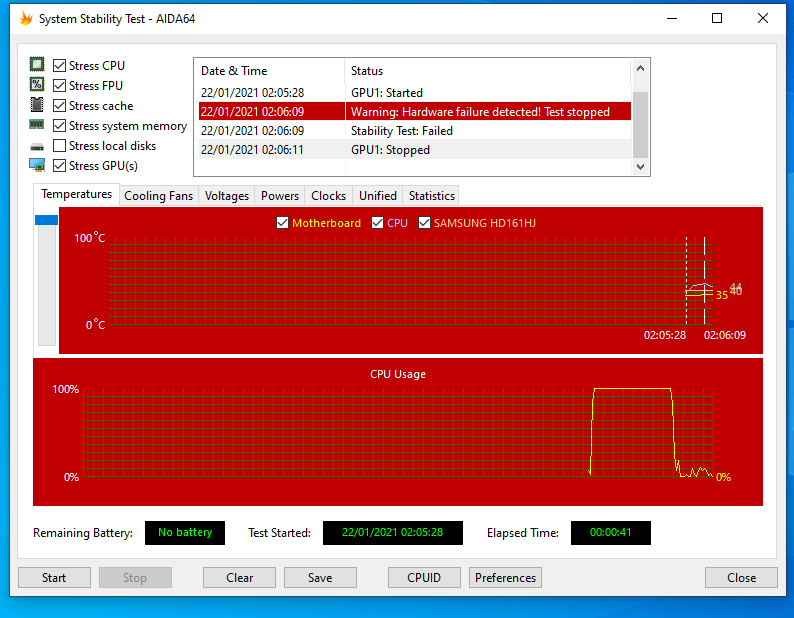
Task: Click the log list scroll down arrow
Action: click(x=641, y=167)
